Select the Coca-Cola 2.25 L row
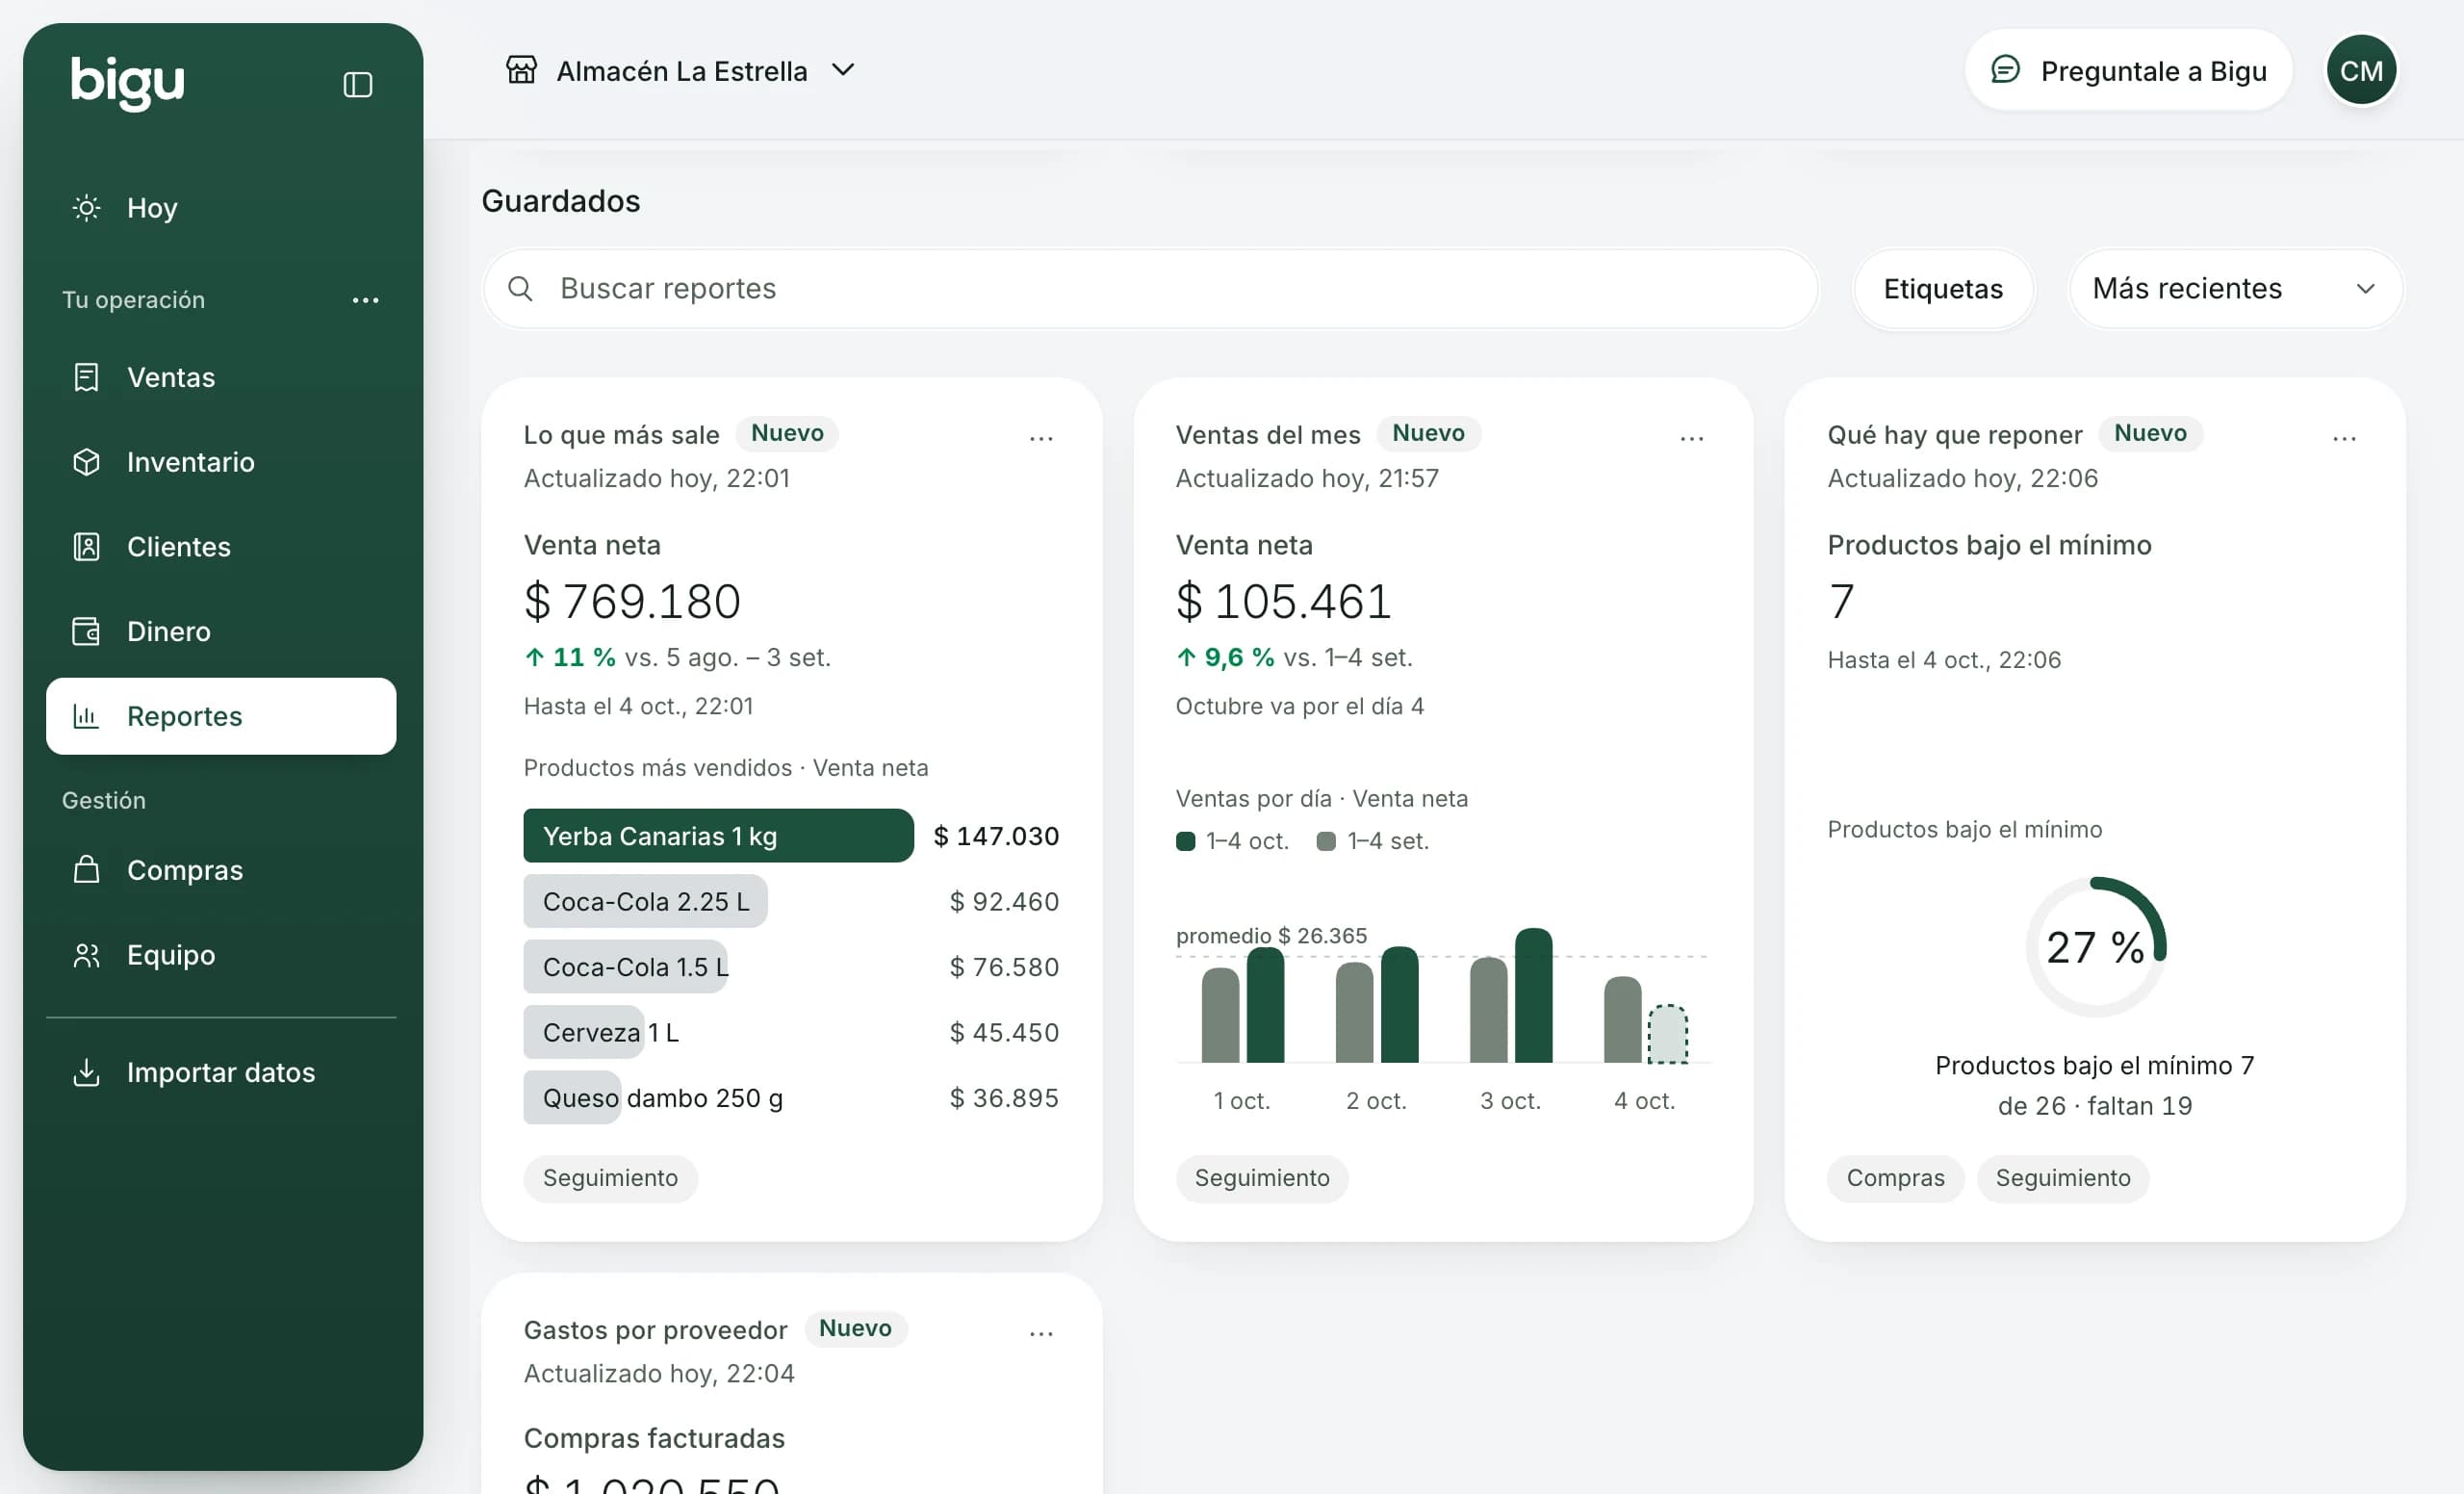 [791, 902]
